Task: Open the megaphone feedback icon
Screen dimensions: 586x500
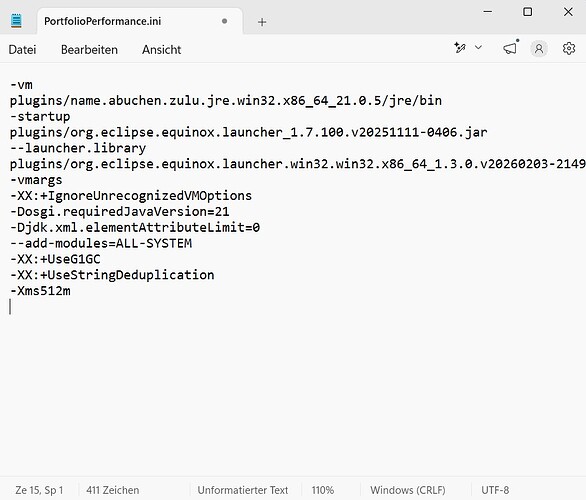Action: click(x=510, y=48)
